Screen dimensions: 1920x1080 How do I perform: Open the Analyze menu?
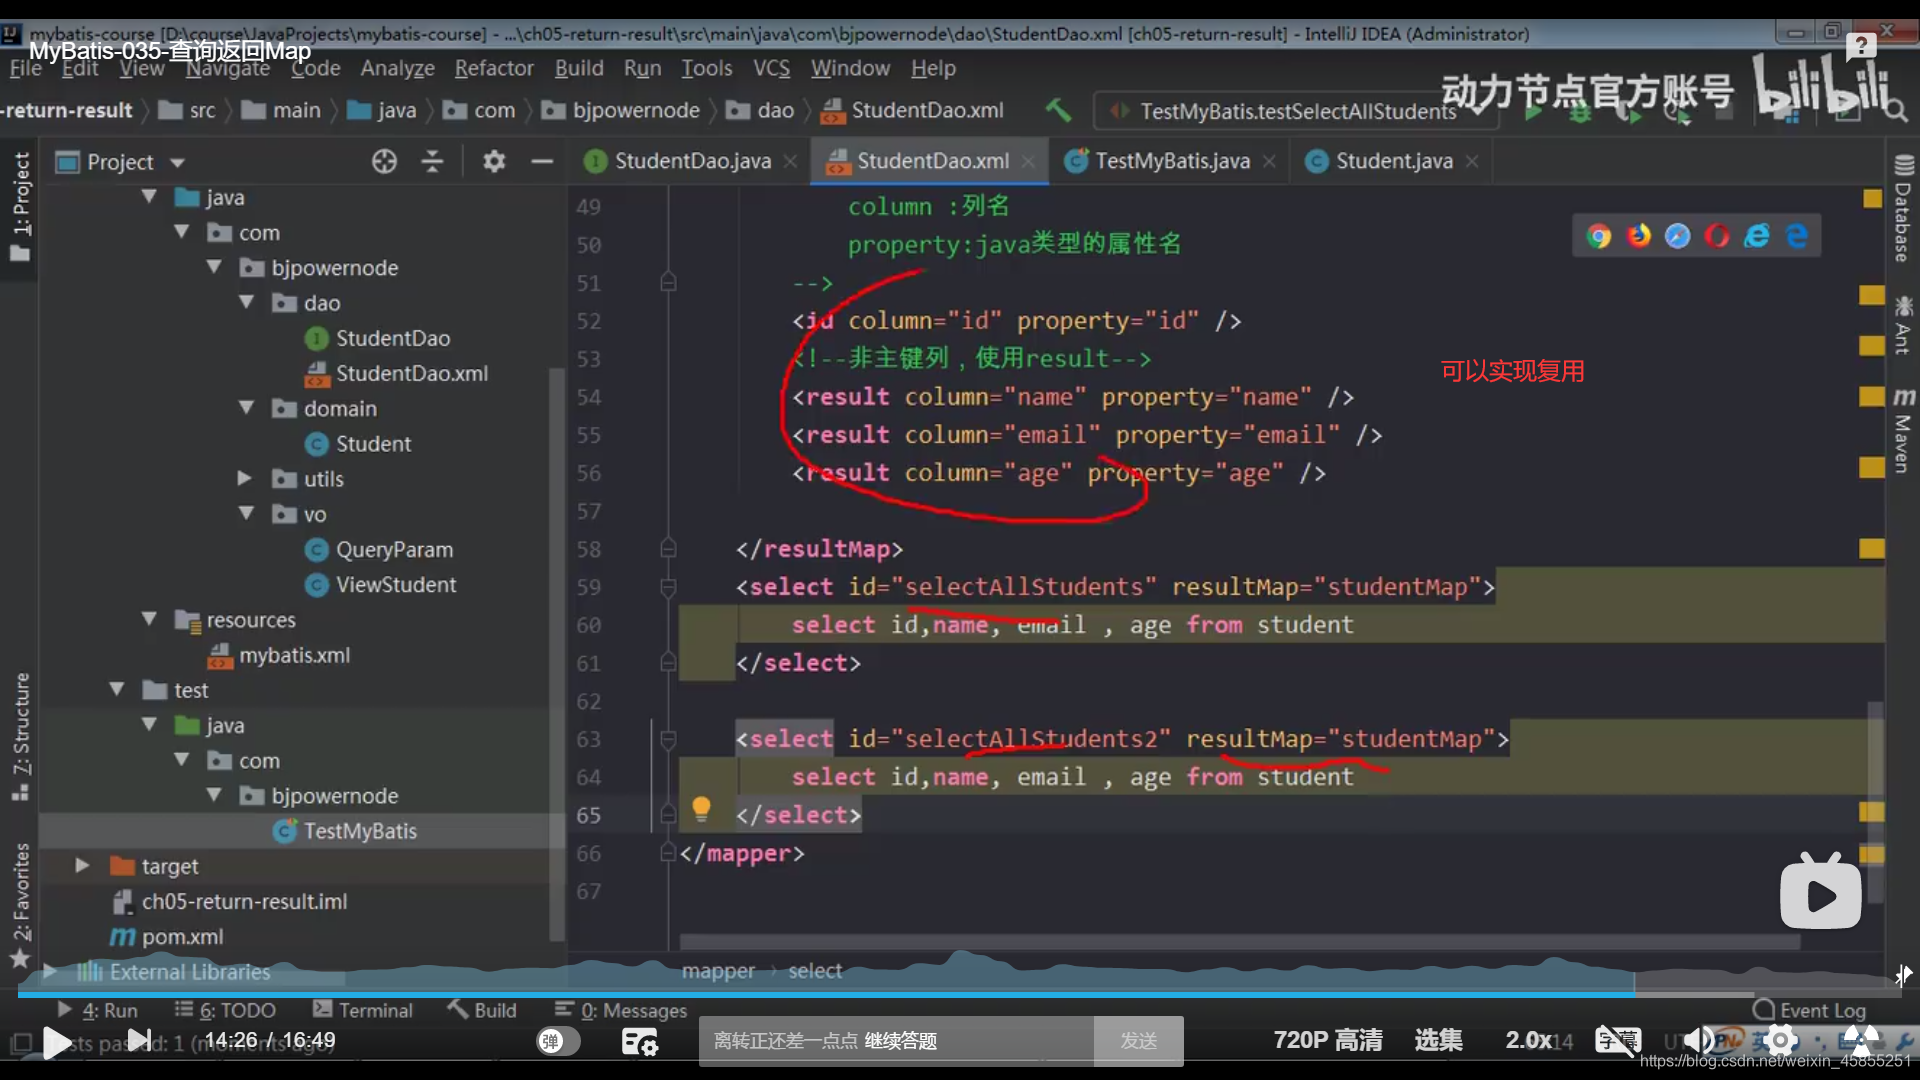coord(397,68)
